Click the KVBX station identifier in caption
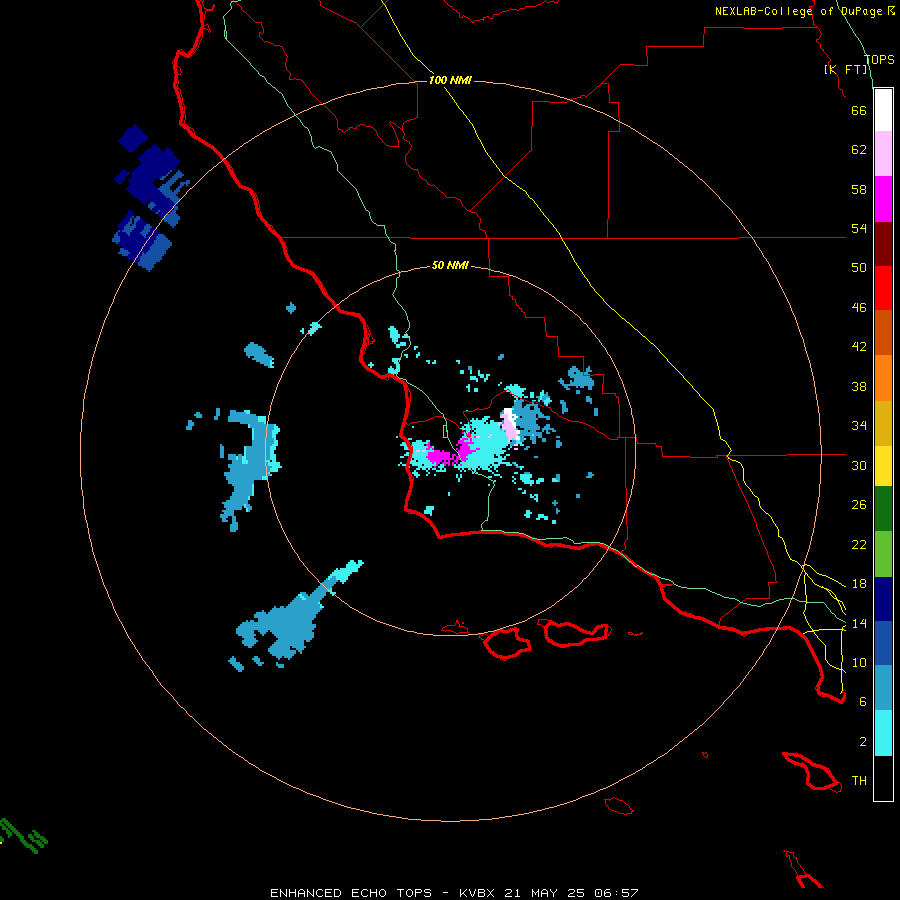The image size is (900, 900). tap(479, 893)
